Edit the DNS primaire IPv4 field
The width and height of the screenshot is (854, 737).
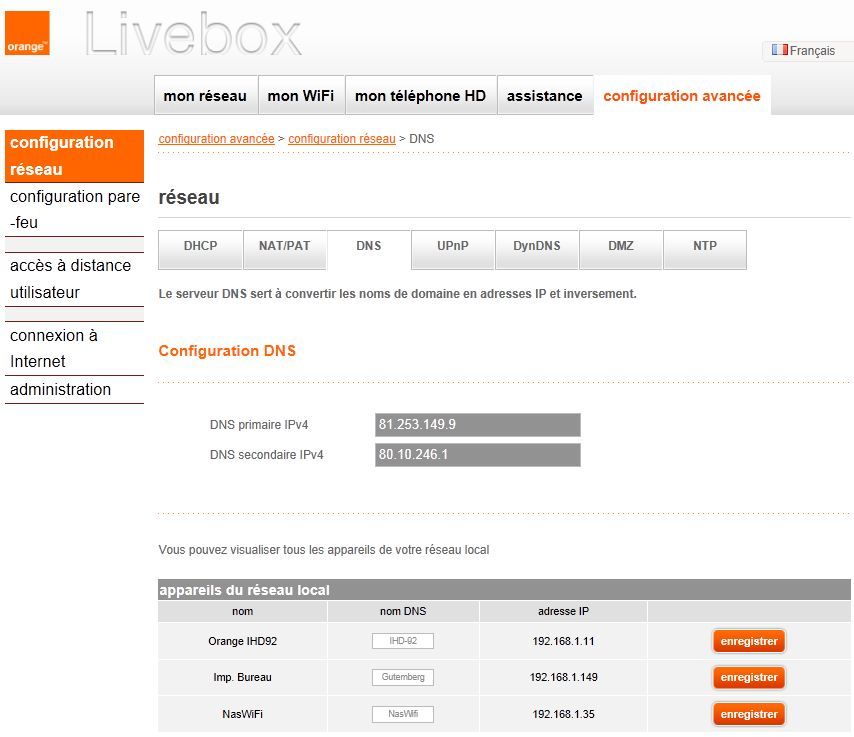click(477, 424)
